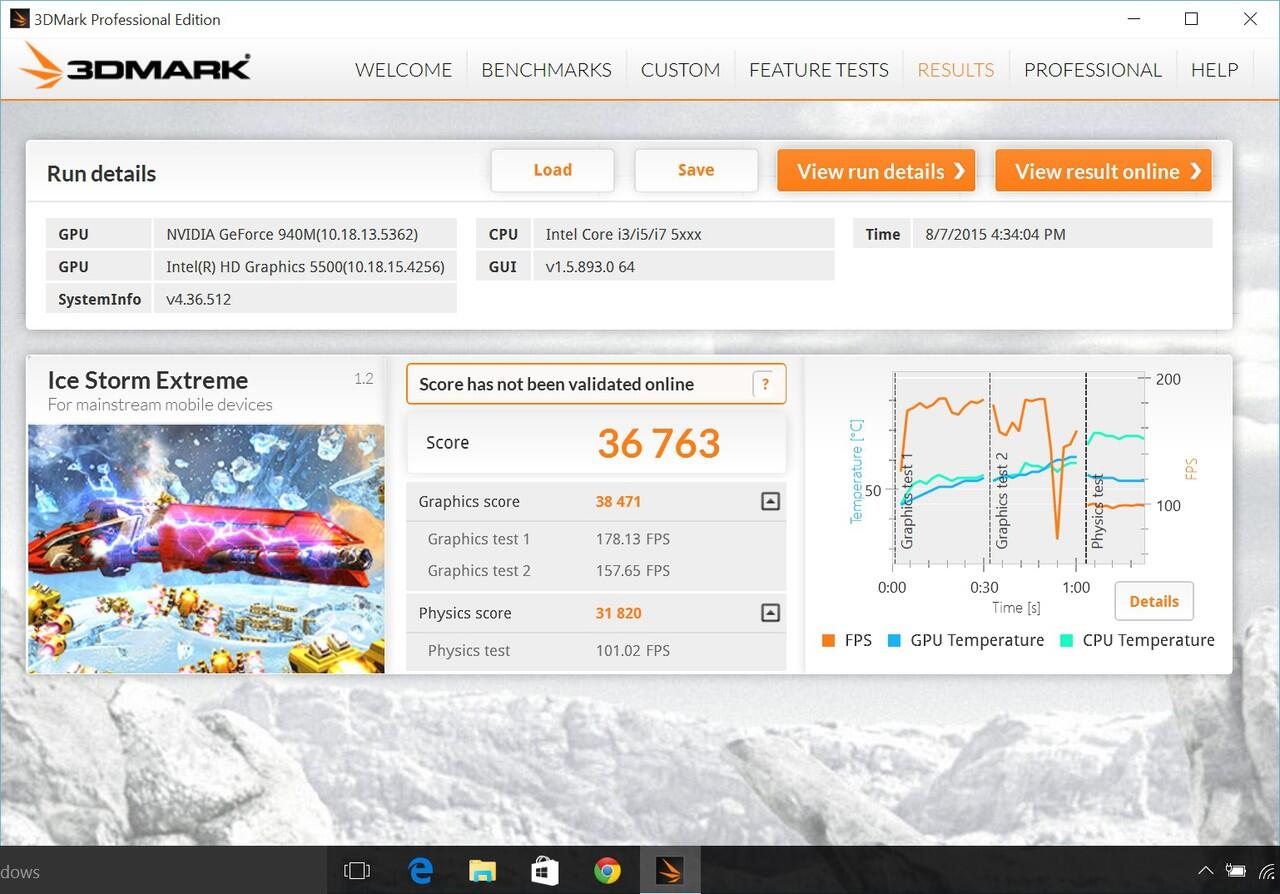Click the battery icon in system tray

1236,871
